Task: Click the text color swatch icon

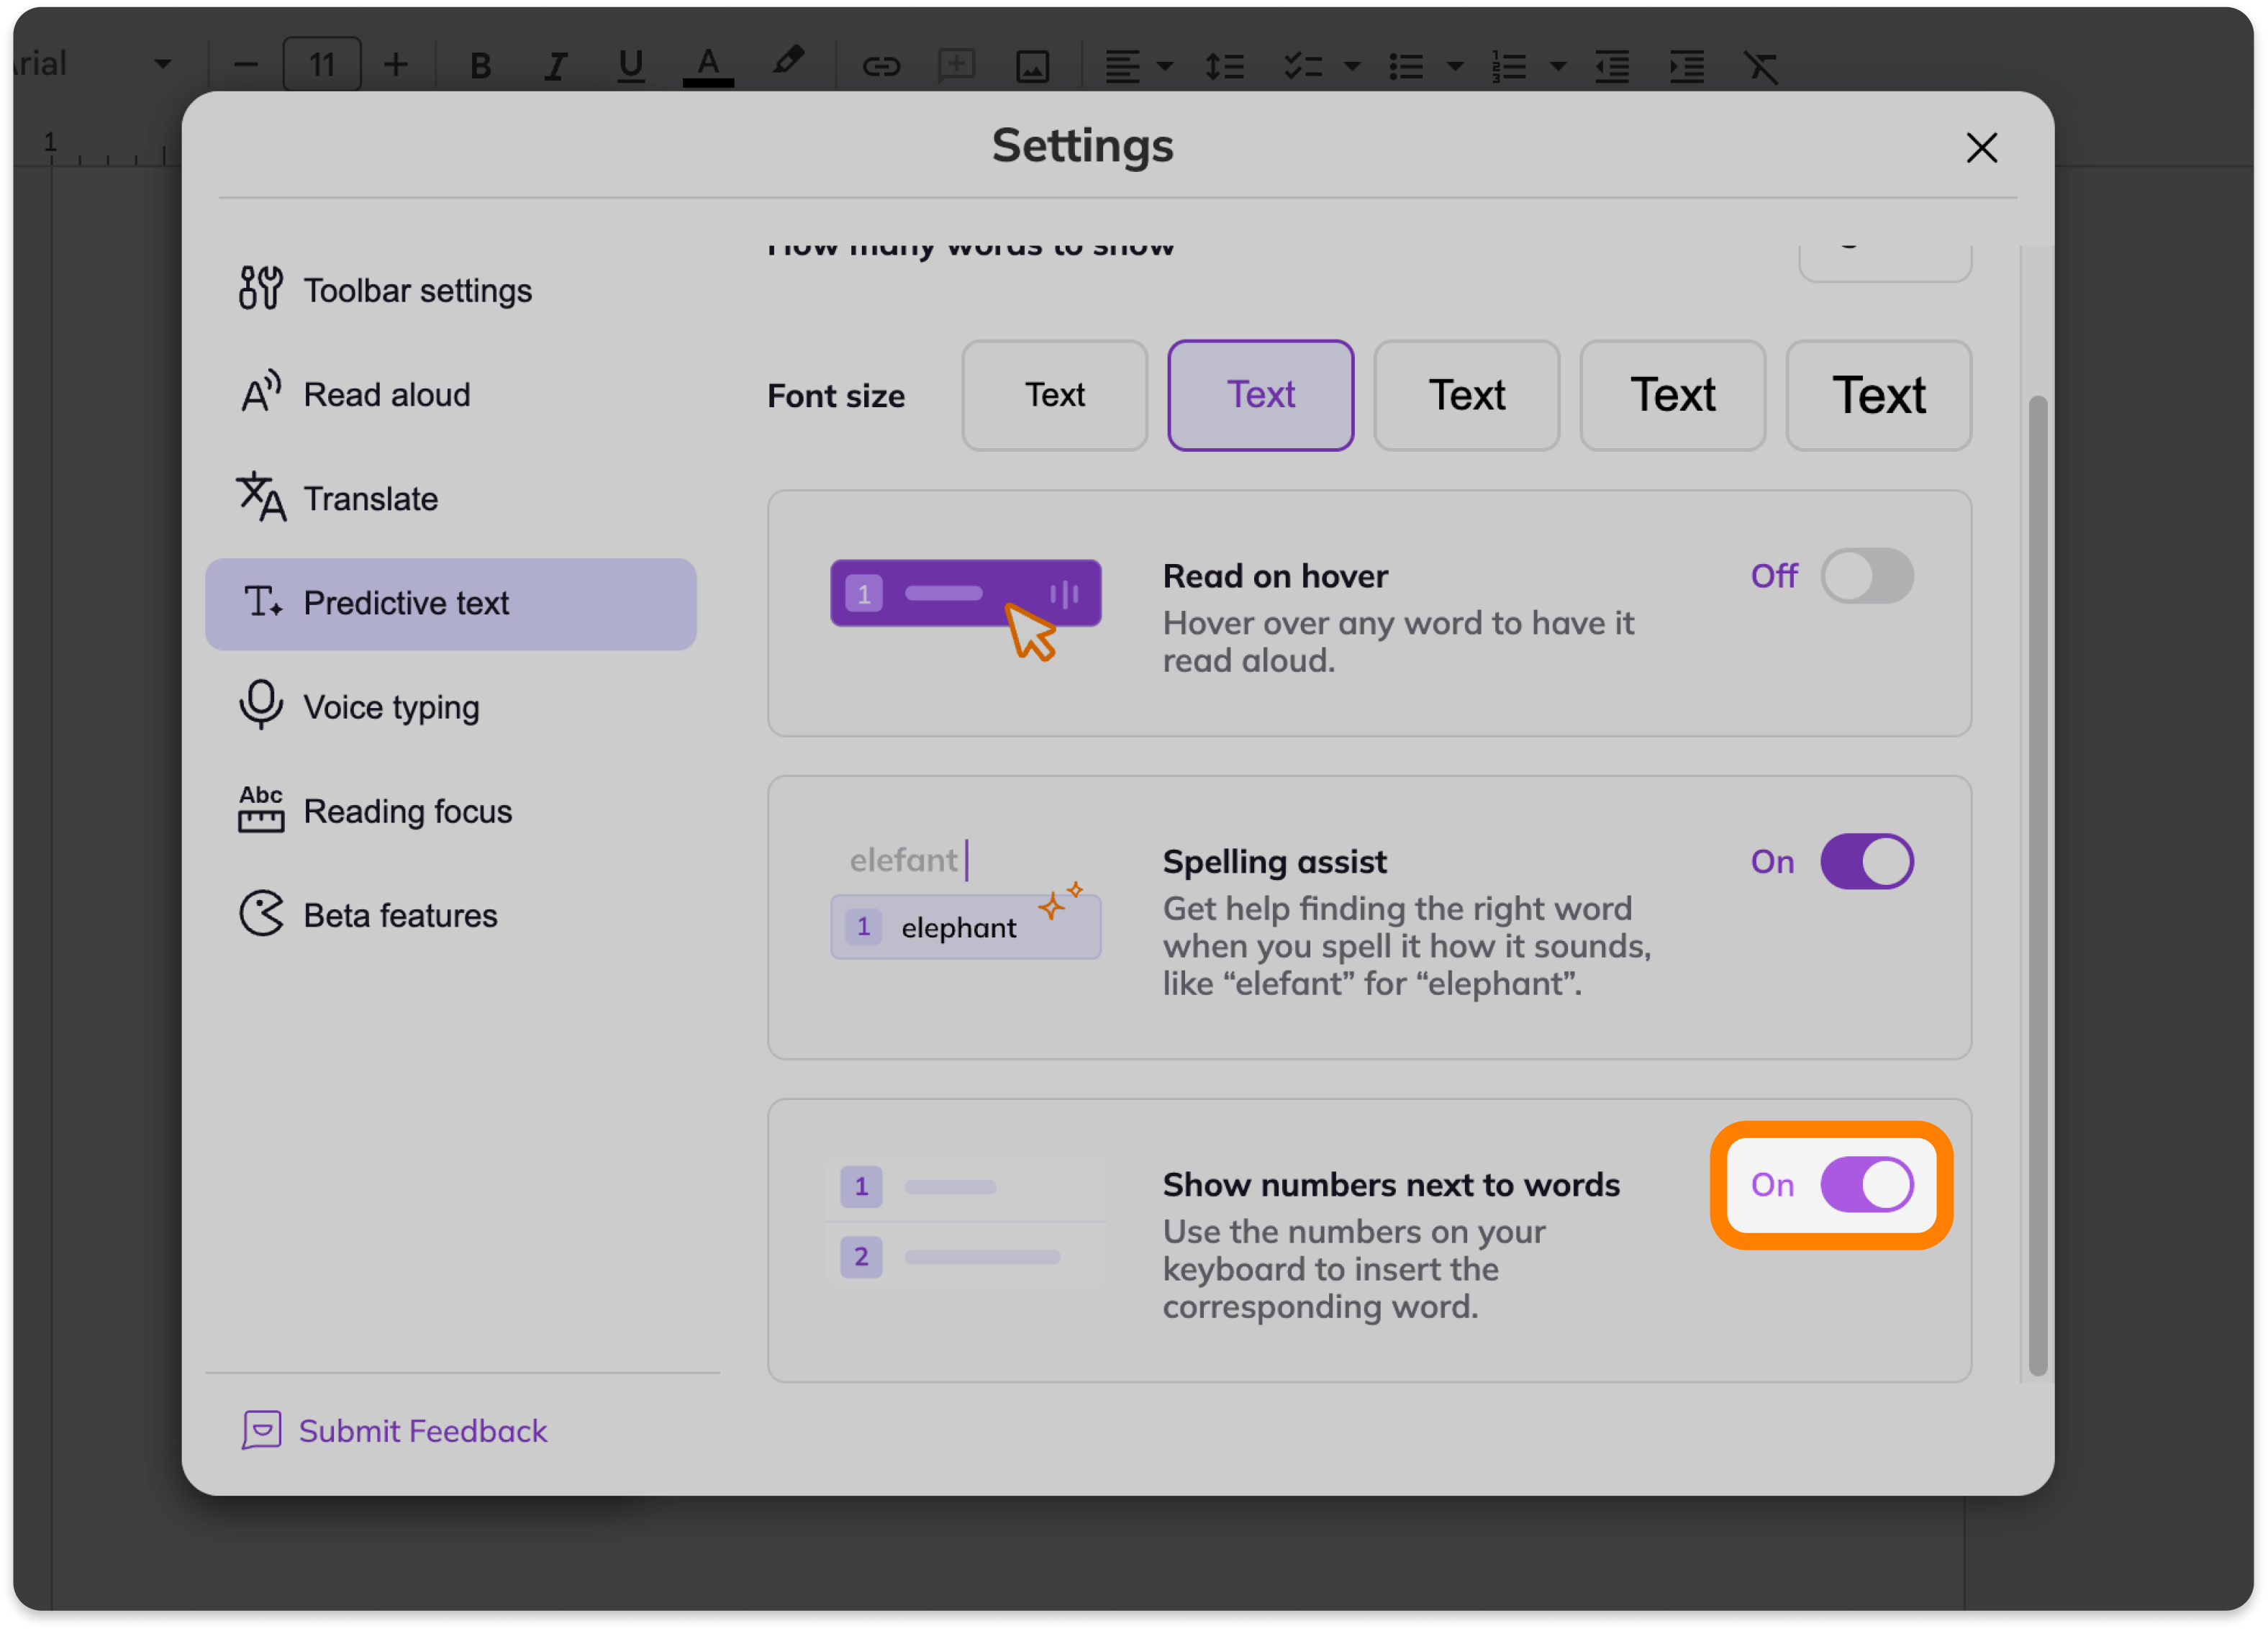Action: 708,66
